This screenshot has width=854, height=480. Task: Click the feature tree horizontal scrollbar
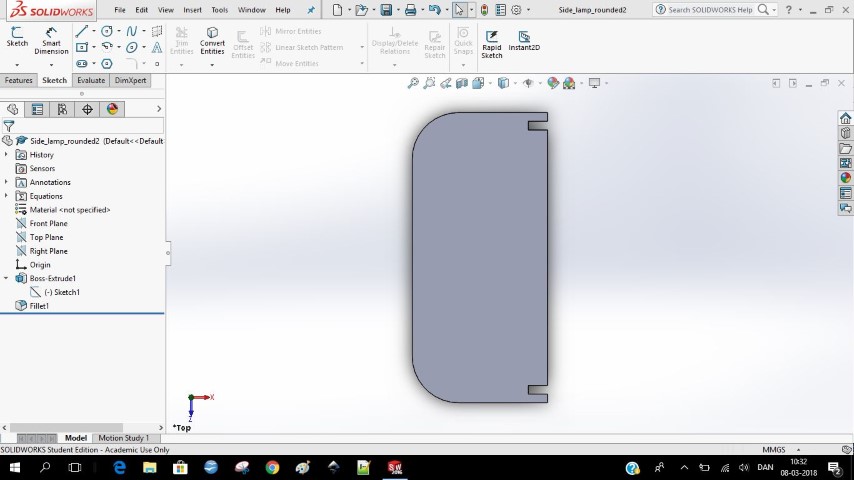click(x=66, y=428)
